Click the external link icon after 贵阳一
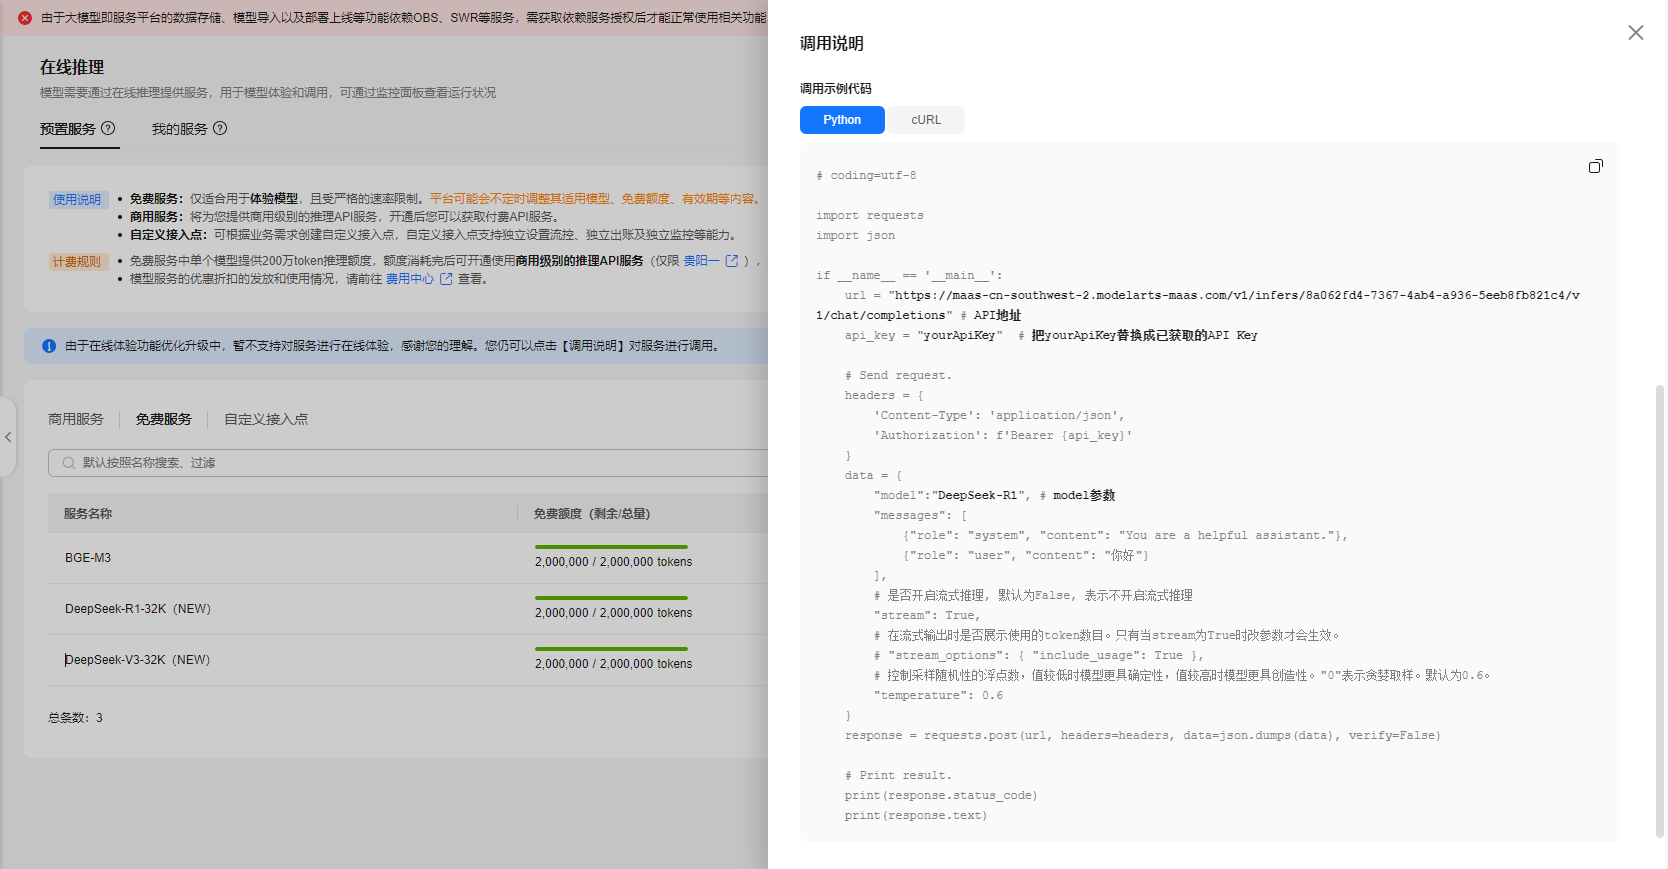 [x=732, y=261]
